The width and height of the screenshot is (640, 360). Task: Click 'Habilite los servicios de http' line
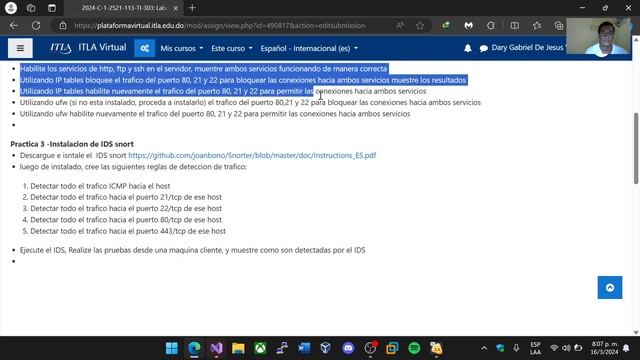(203, 69)
